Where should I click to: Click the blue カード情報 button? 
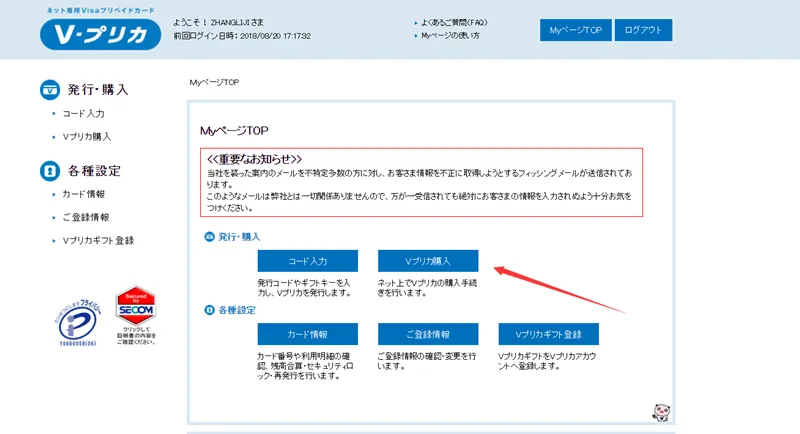click(307, 334)
